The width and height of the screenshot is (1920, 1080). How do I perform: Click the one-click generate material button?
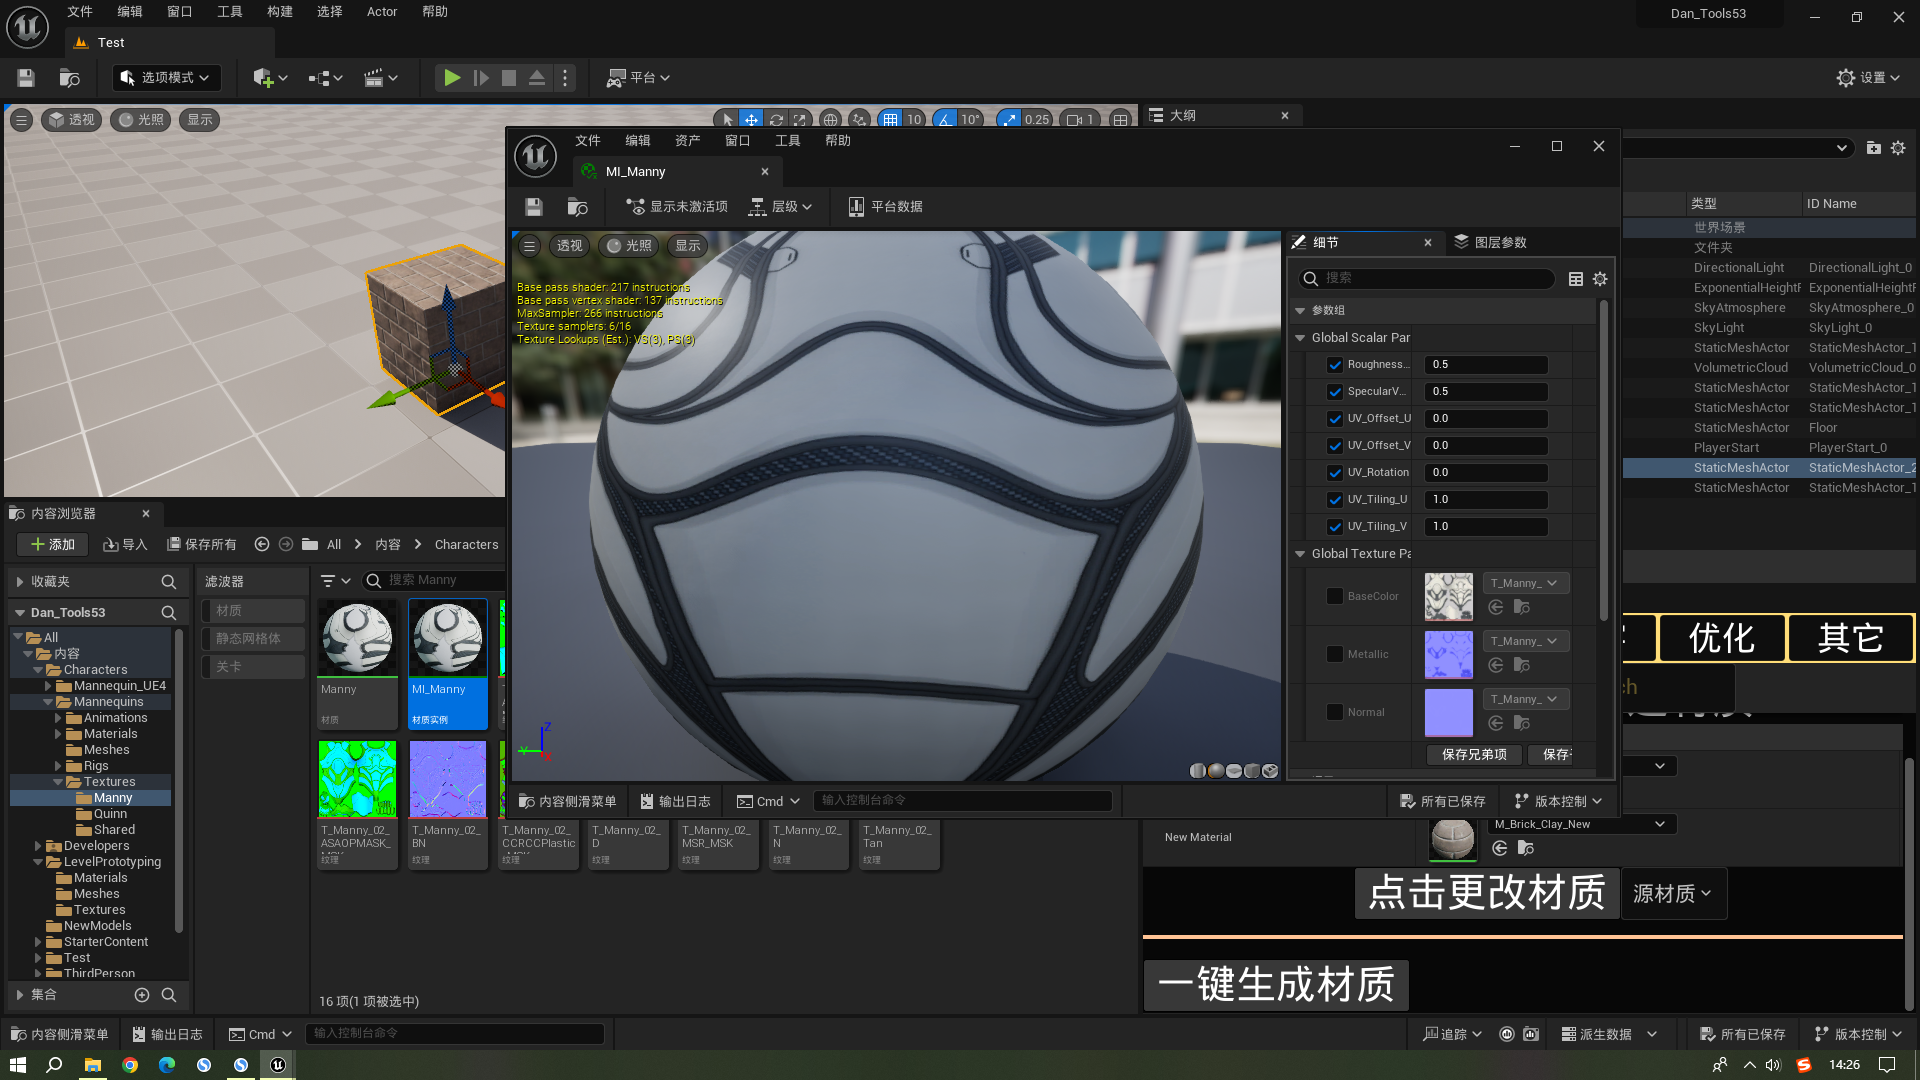pyautogui.click(x=1276, y=985)
